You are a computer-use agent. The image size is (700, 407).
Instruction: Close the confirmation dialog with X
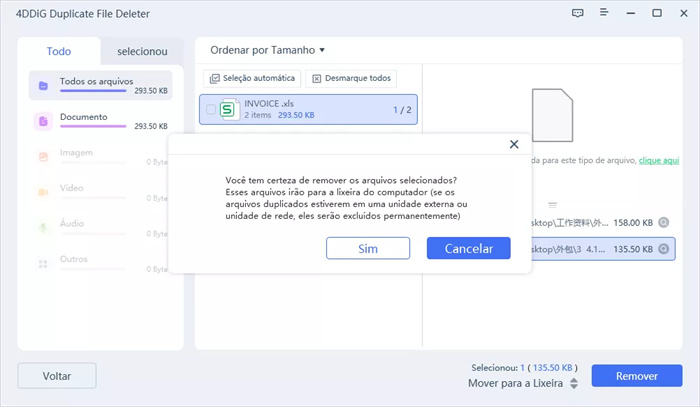point(514,144)
